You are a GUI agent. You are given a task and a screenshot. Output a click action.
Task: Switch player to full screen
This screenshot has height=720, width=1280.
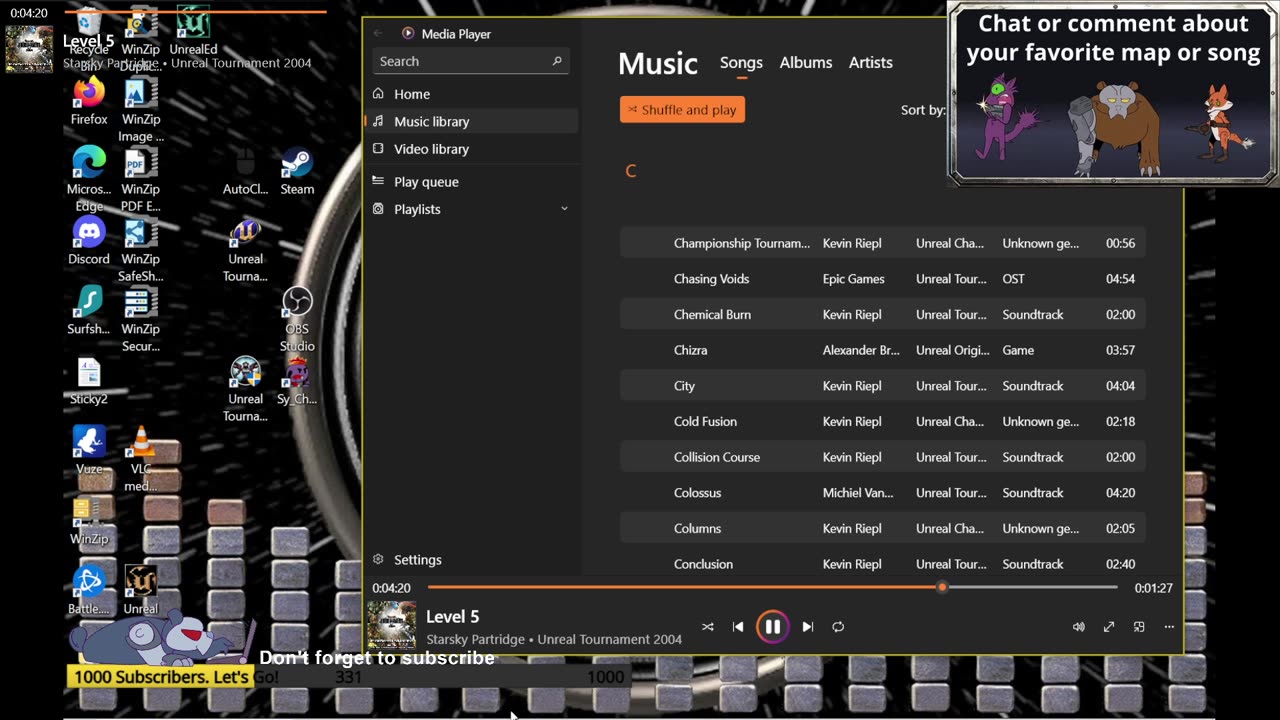[1109, 627]
